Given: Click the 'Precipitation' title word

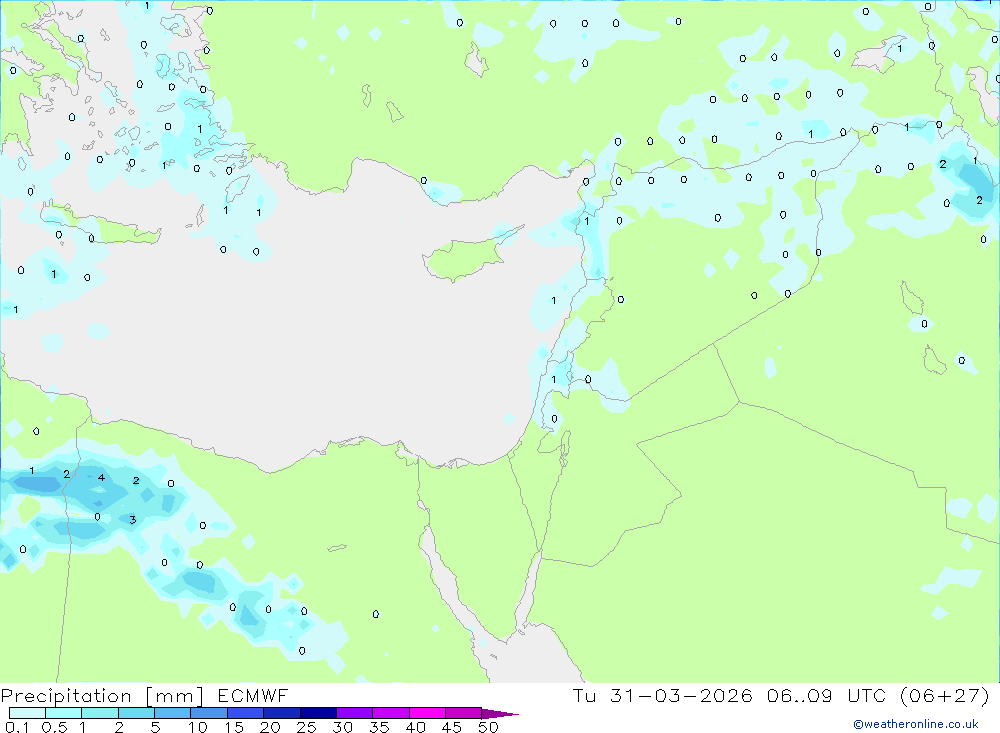Looking at the screenshot, I should (x=66, y=696).
